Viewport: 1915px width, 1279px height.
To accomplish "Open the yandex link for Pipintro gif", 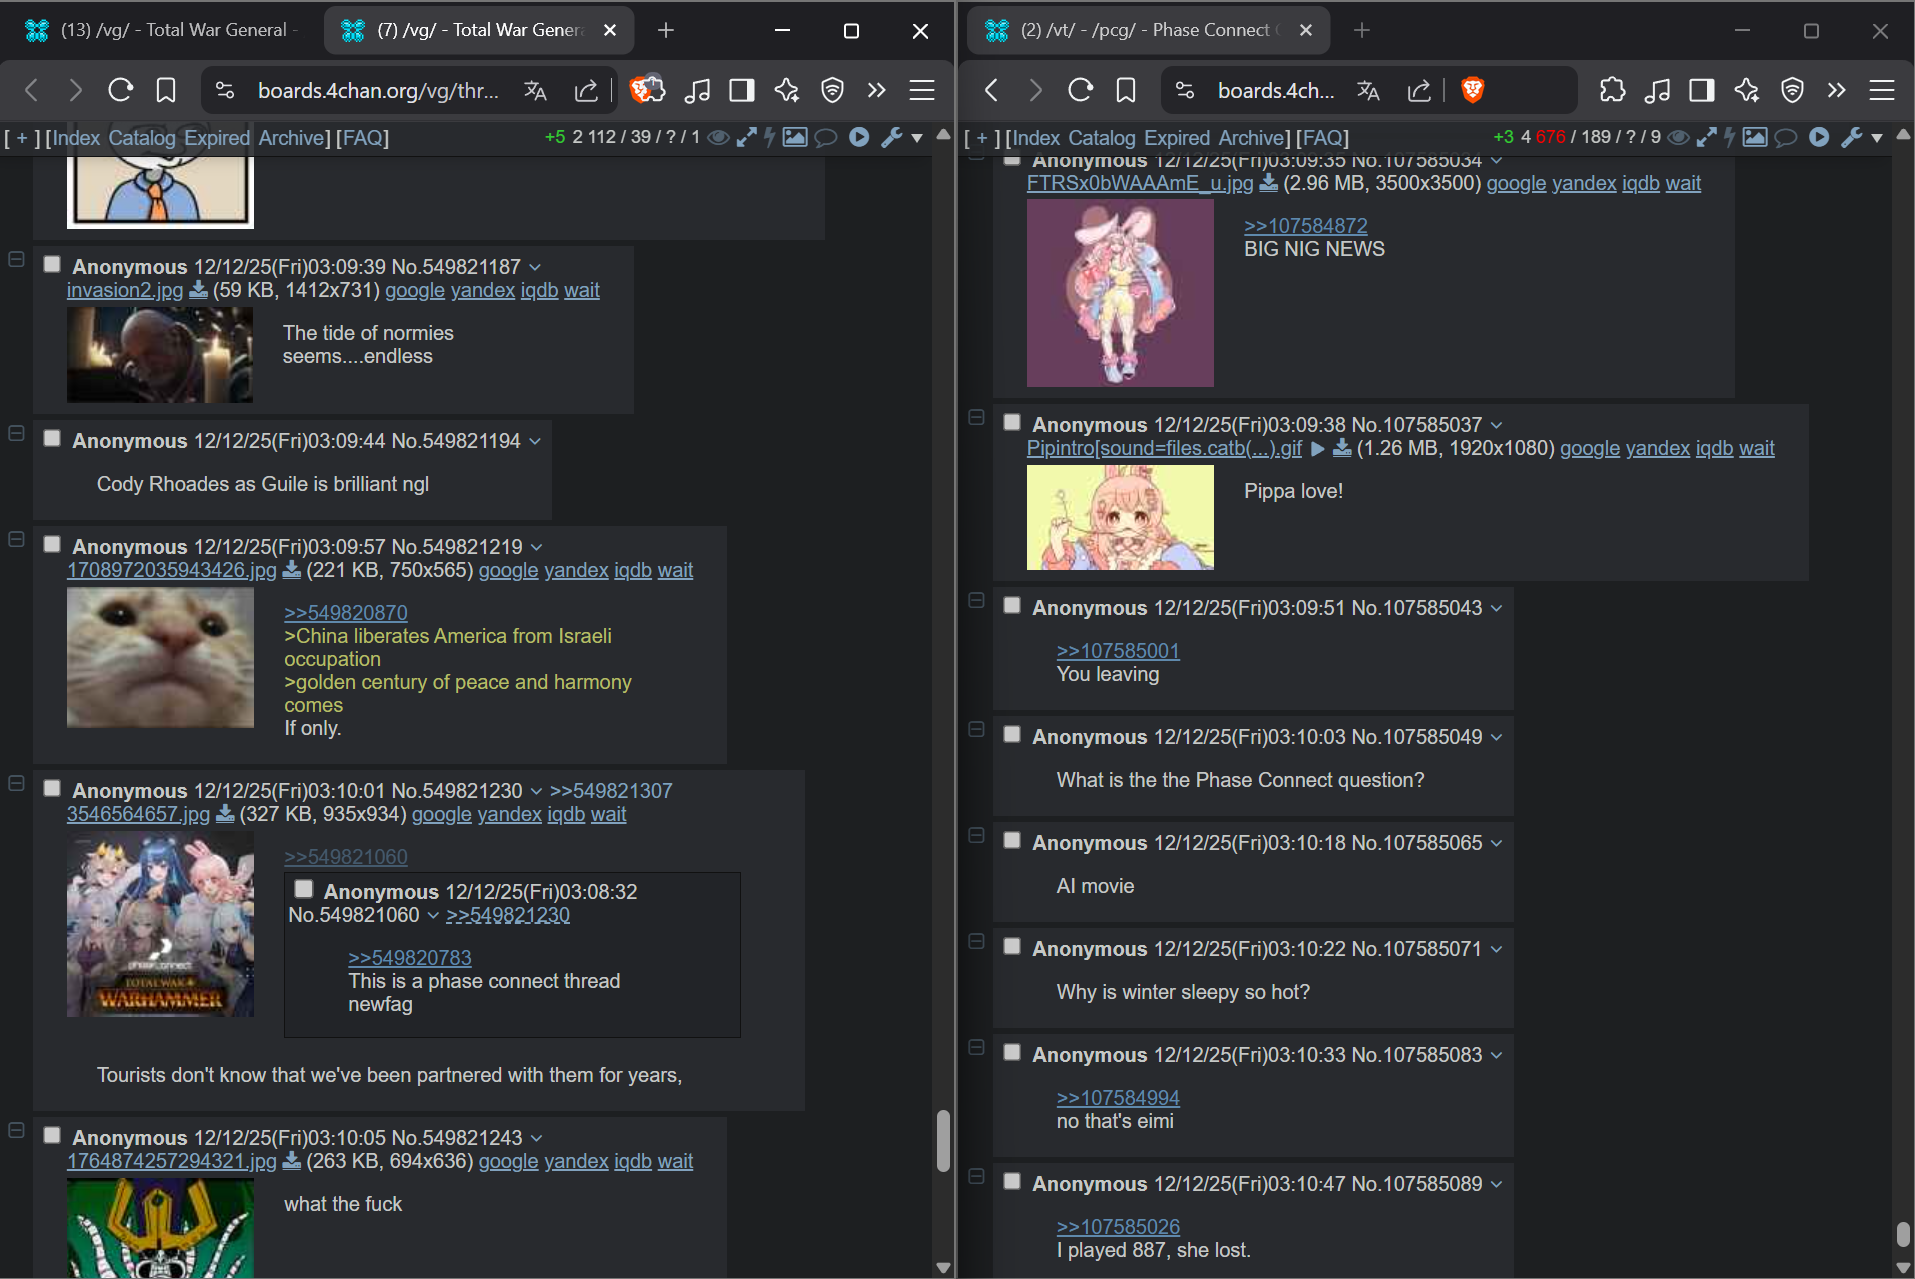I will (x=1658, y=448).
